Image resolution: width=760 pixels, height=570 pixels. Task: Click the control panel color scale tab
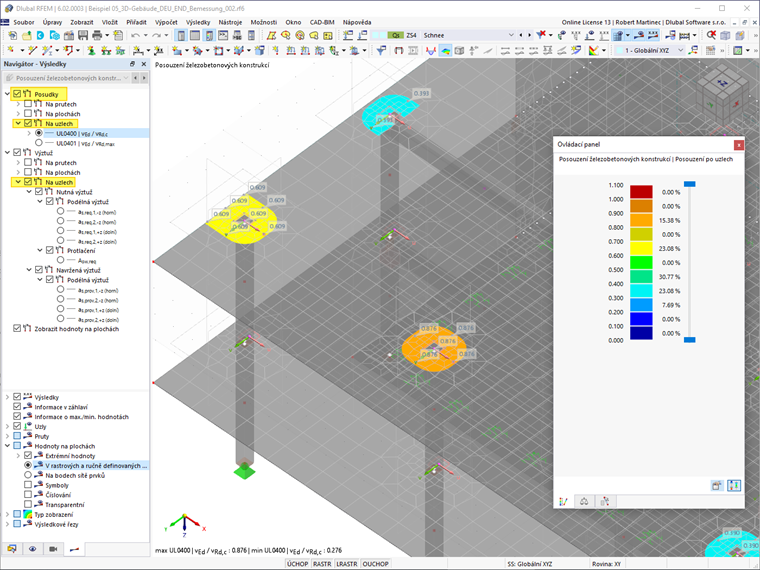(x=563, y=502)
